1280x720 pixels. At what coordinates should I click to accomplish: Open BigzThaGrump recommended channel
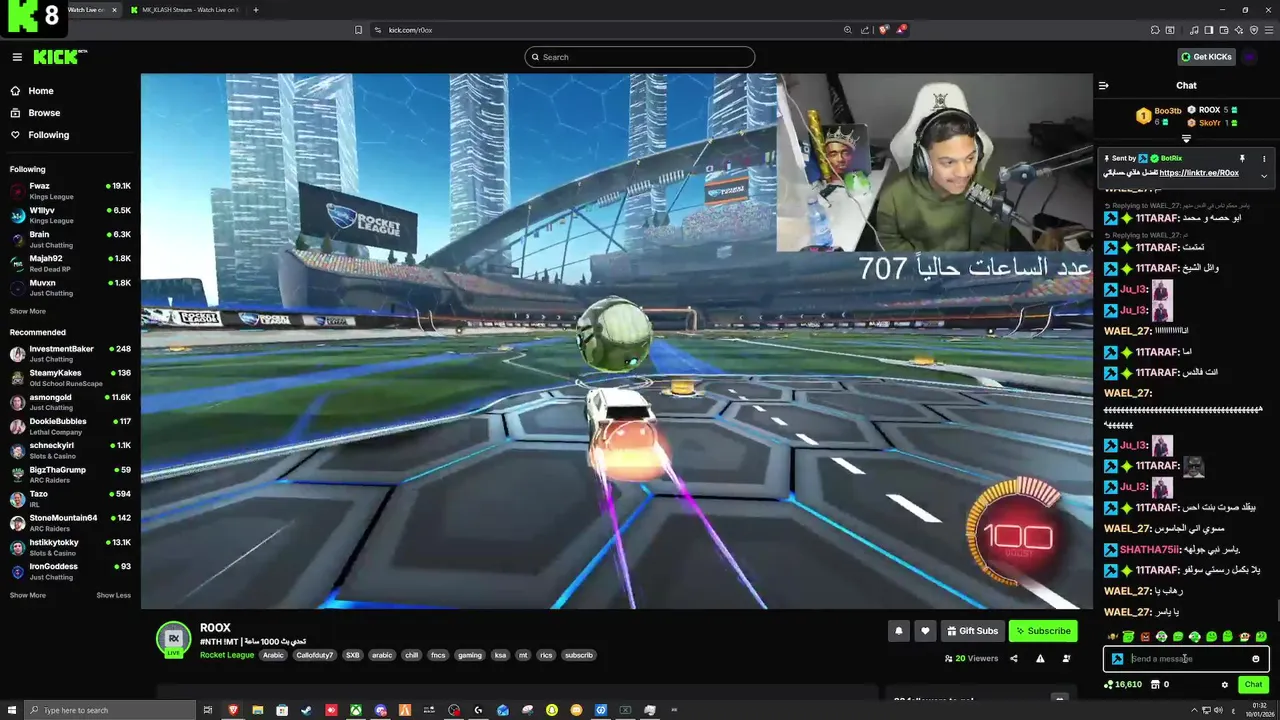tap(70, 474)
